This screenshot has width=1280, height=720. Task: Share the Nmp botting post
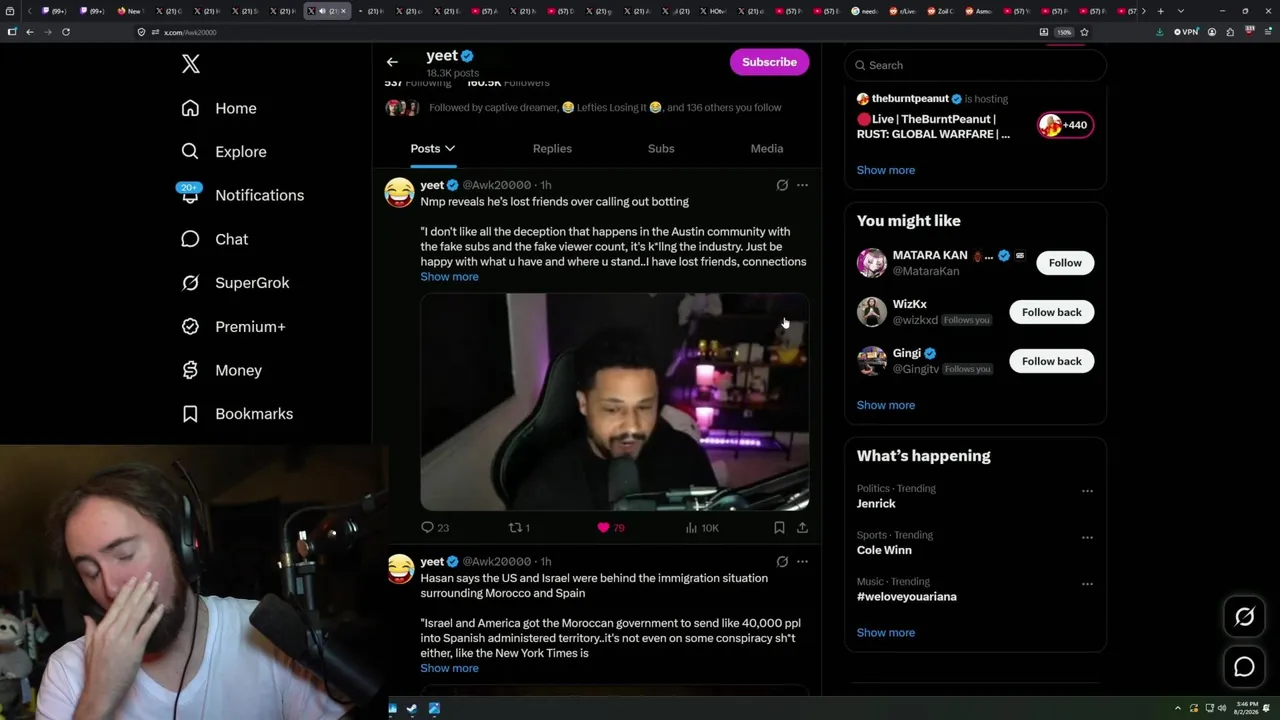click(802, 527)
